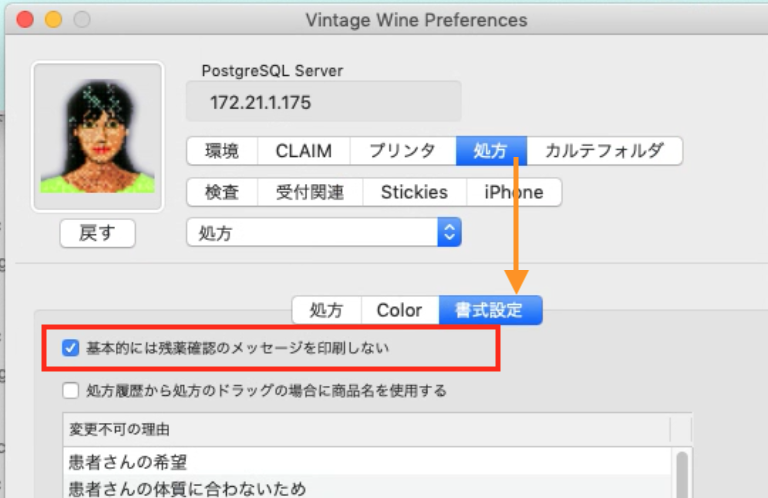
Task: Click the 戻す button
Action: point(97,233)
